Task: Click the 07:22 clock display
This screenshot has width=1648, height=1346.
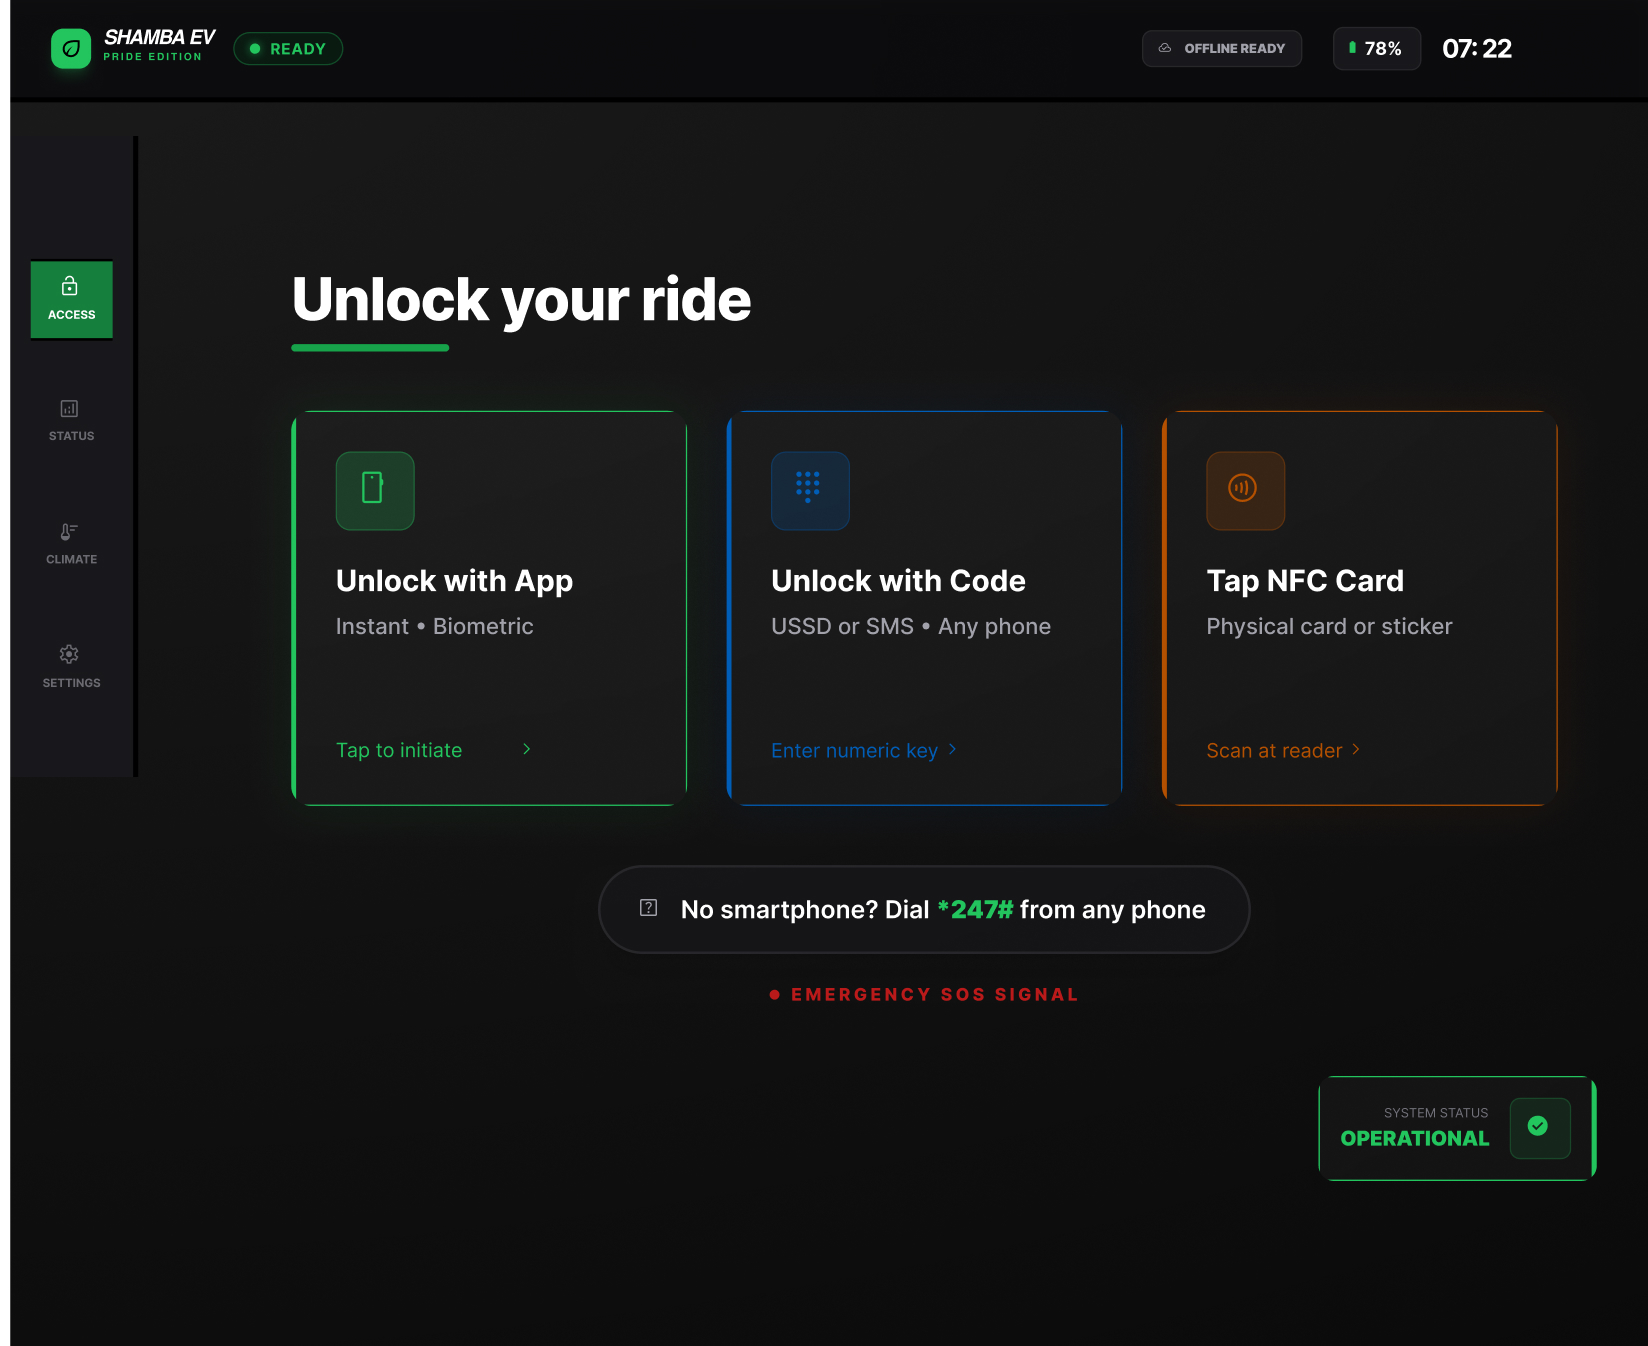Action: 1476,49
